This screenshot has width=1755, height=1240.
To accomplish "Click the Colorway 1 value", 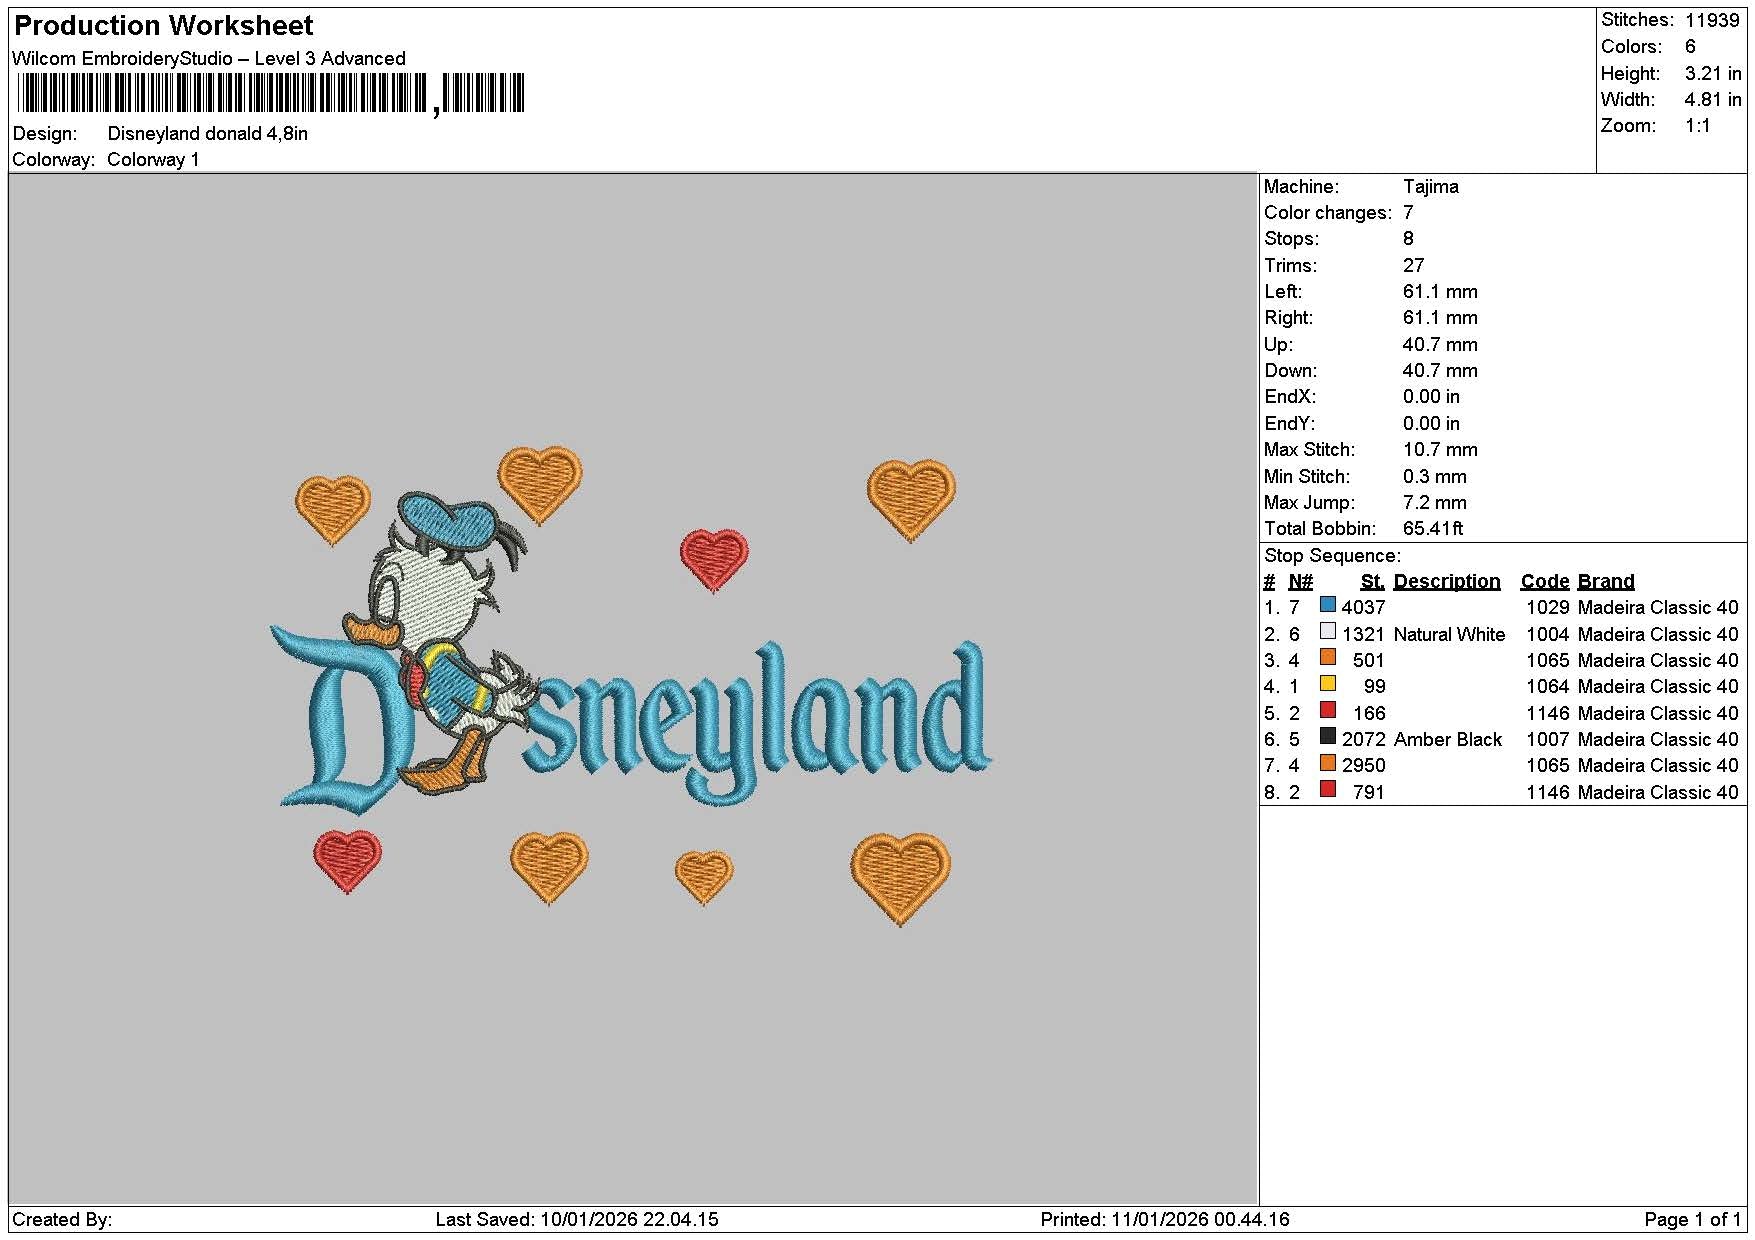I will (153, 159).
